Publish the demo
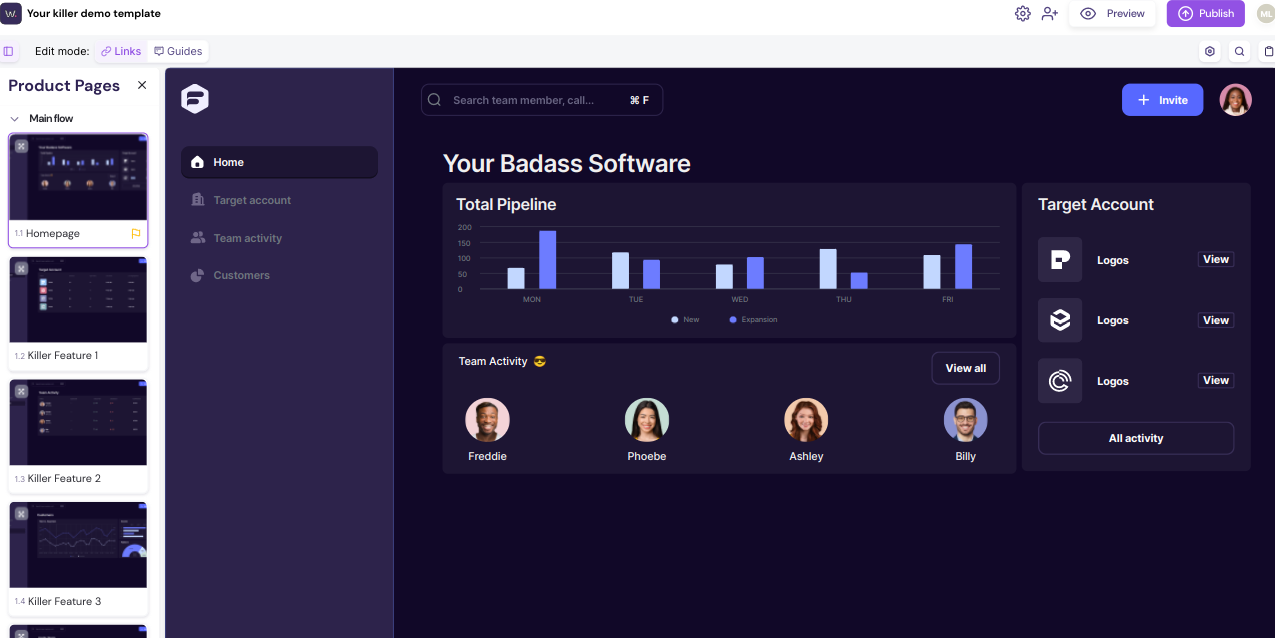 1205,13
